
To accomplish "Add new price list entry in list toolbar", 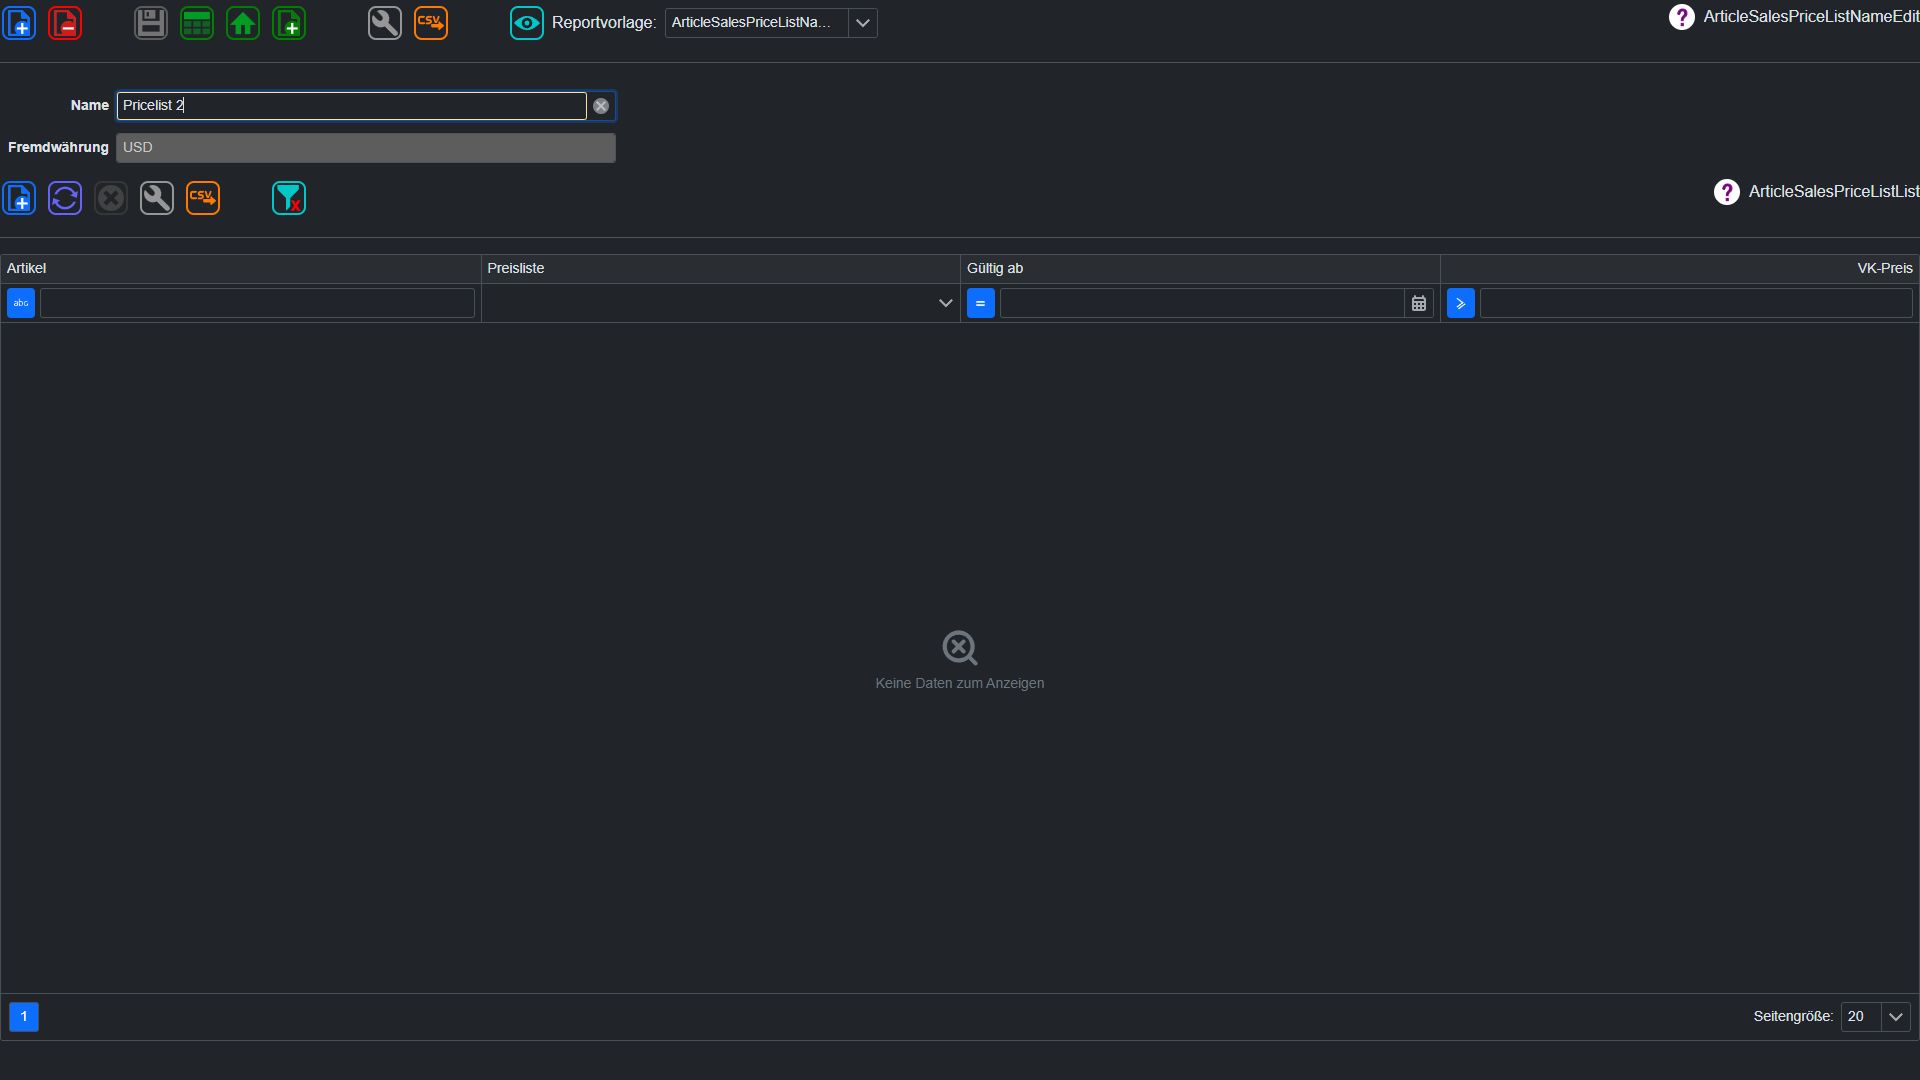I will tap(19, 198).
